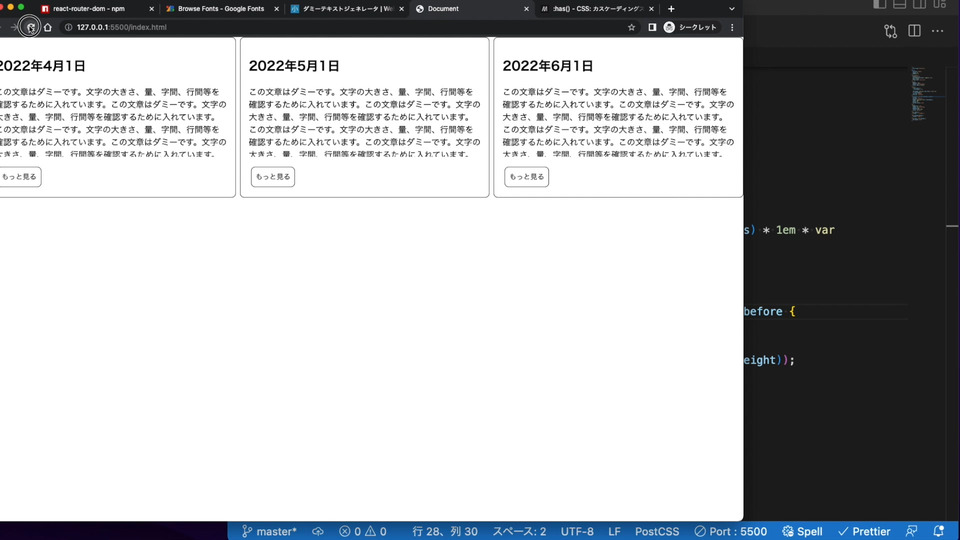Open changes compare icon in VS Code editor
Image resolution: width=960 pixels, height=540 pixels.
(x=891, y=31)
